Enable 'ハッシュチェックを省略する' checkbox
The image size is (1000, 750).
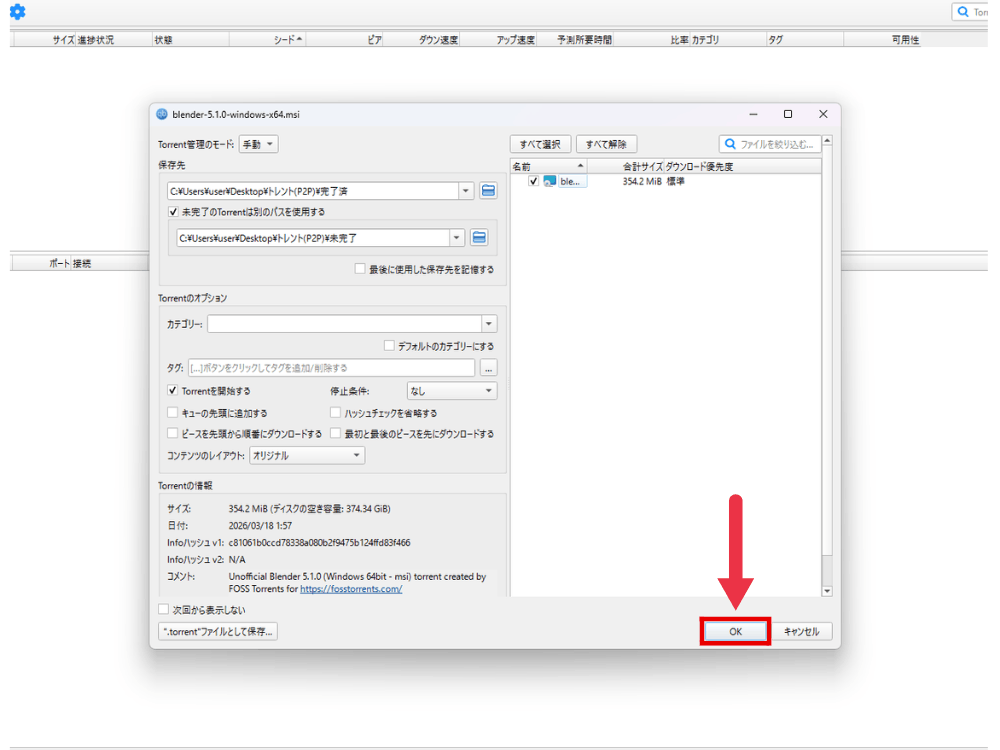tap(336, 413)
